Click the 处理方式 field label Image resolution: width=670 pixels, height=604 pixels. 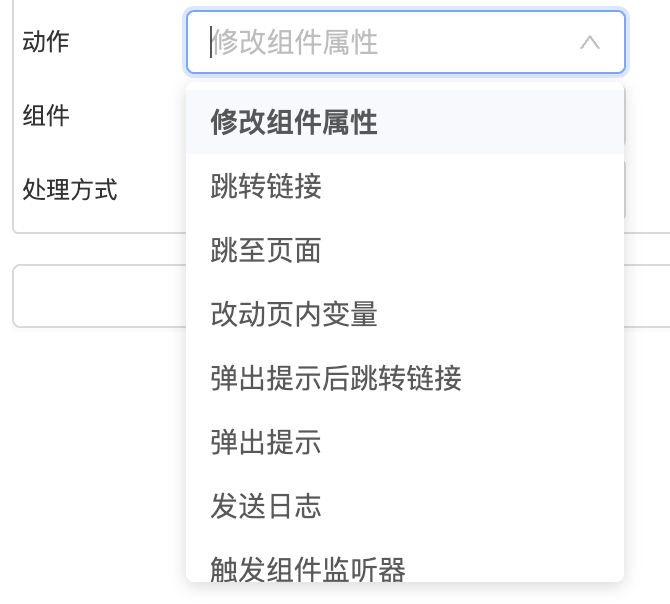pos(70,189)
